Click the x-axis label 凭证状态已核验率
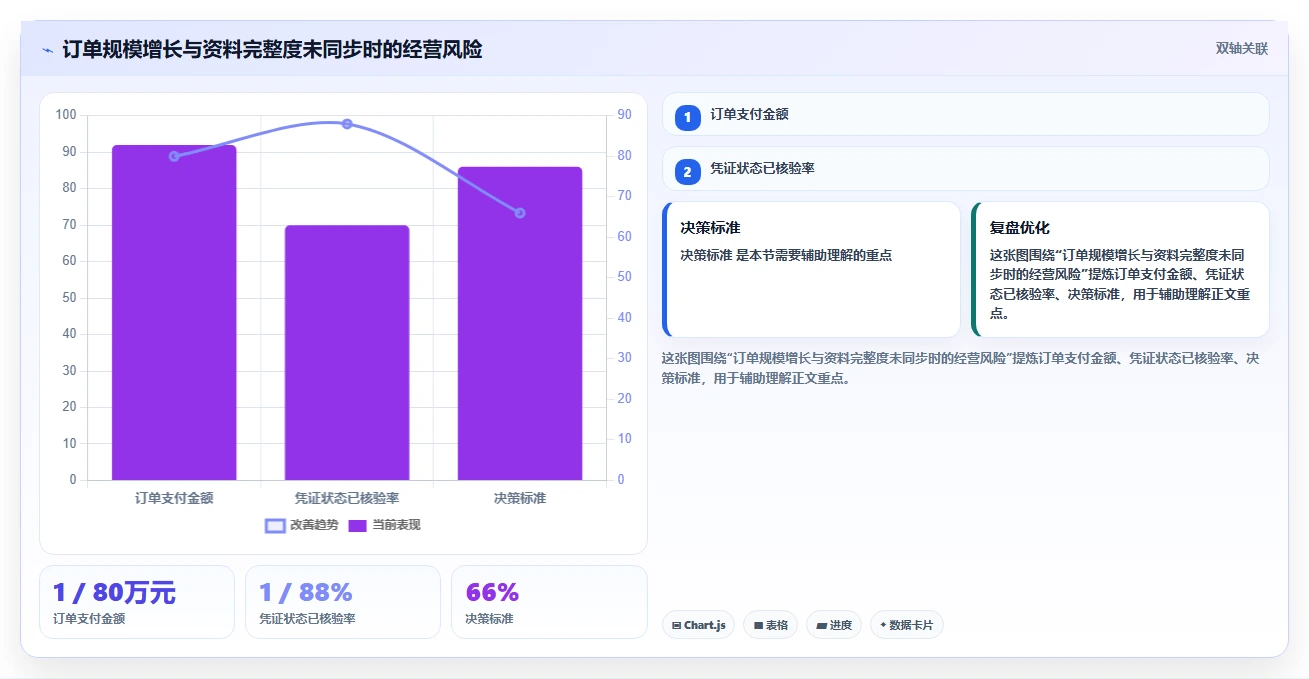Screen dimensions: 1309x679 pos(347,498)
